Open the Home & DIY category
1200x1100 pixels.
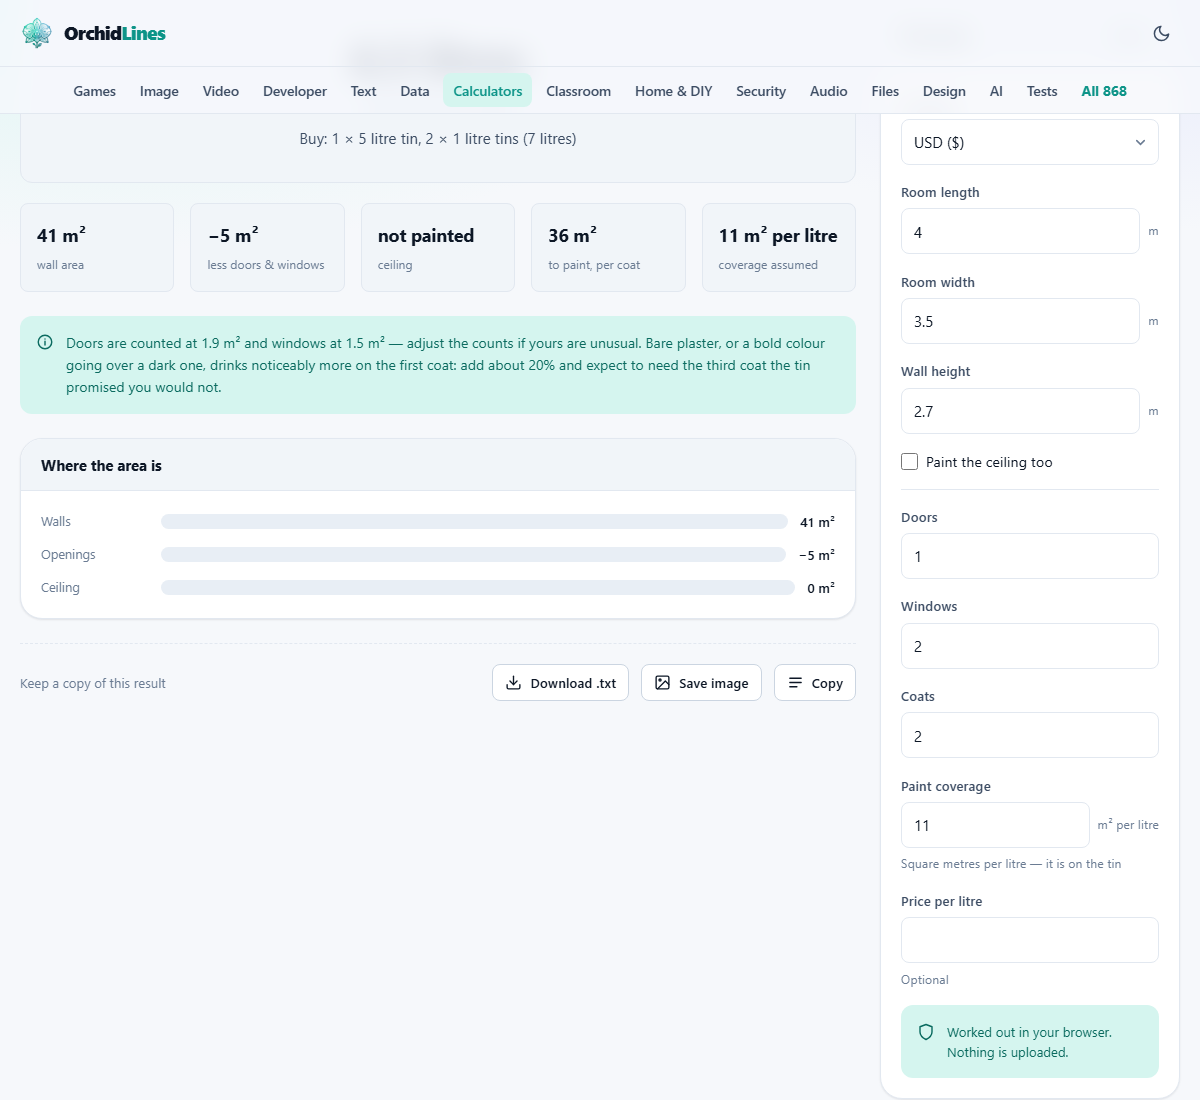(674, 91)
